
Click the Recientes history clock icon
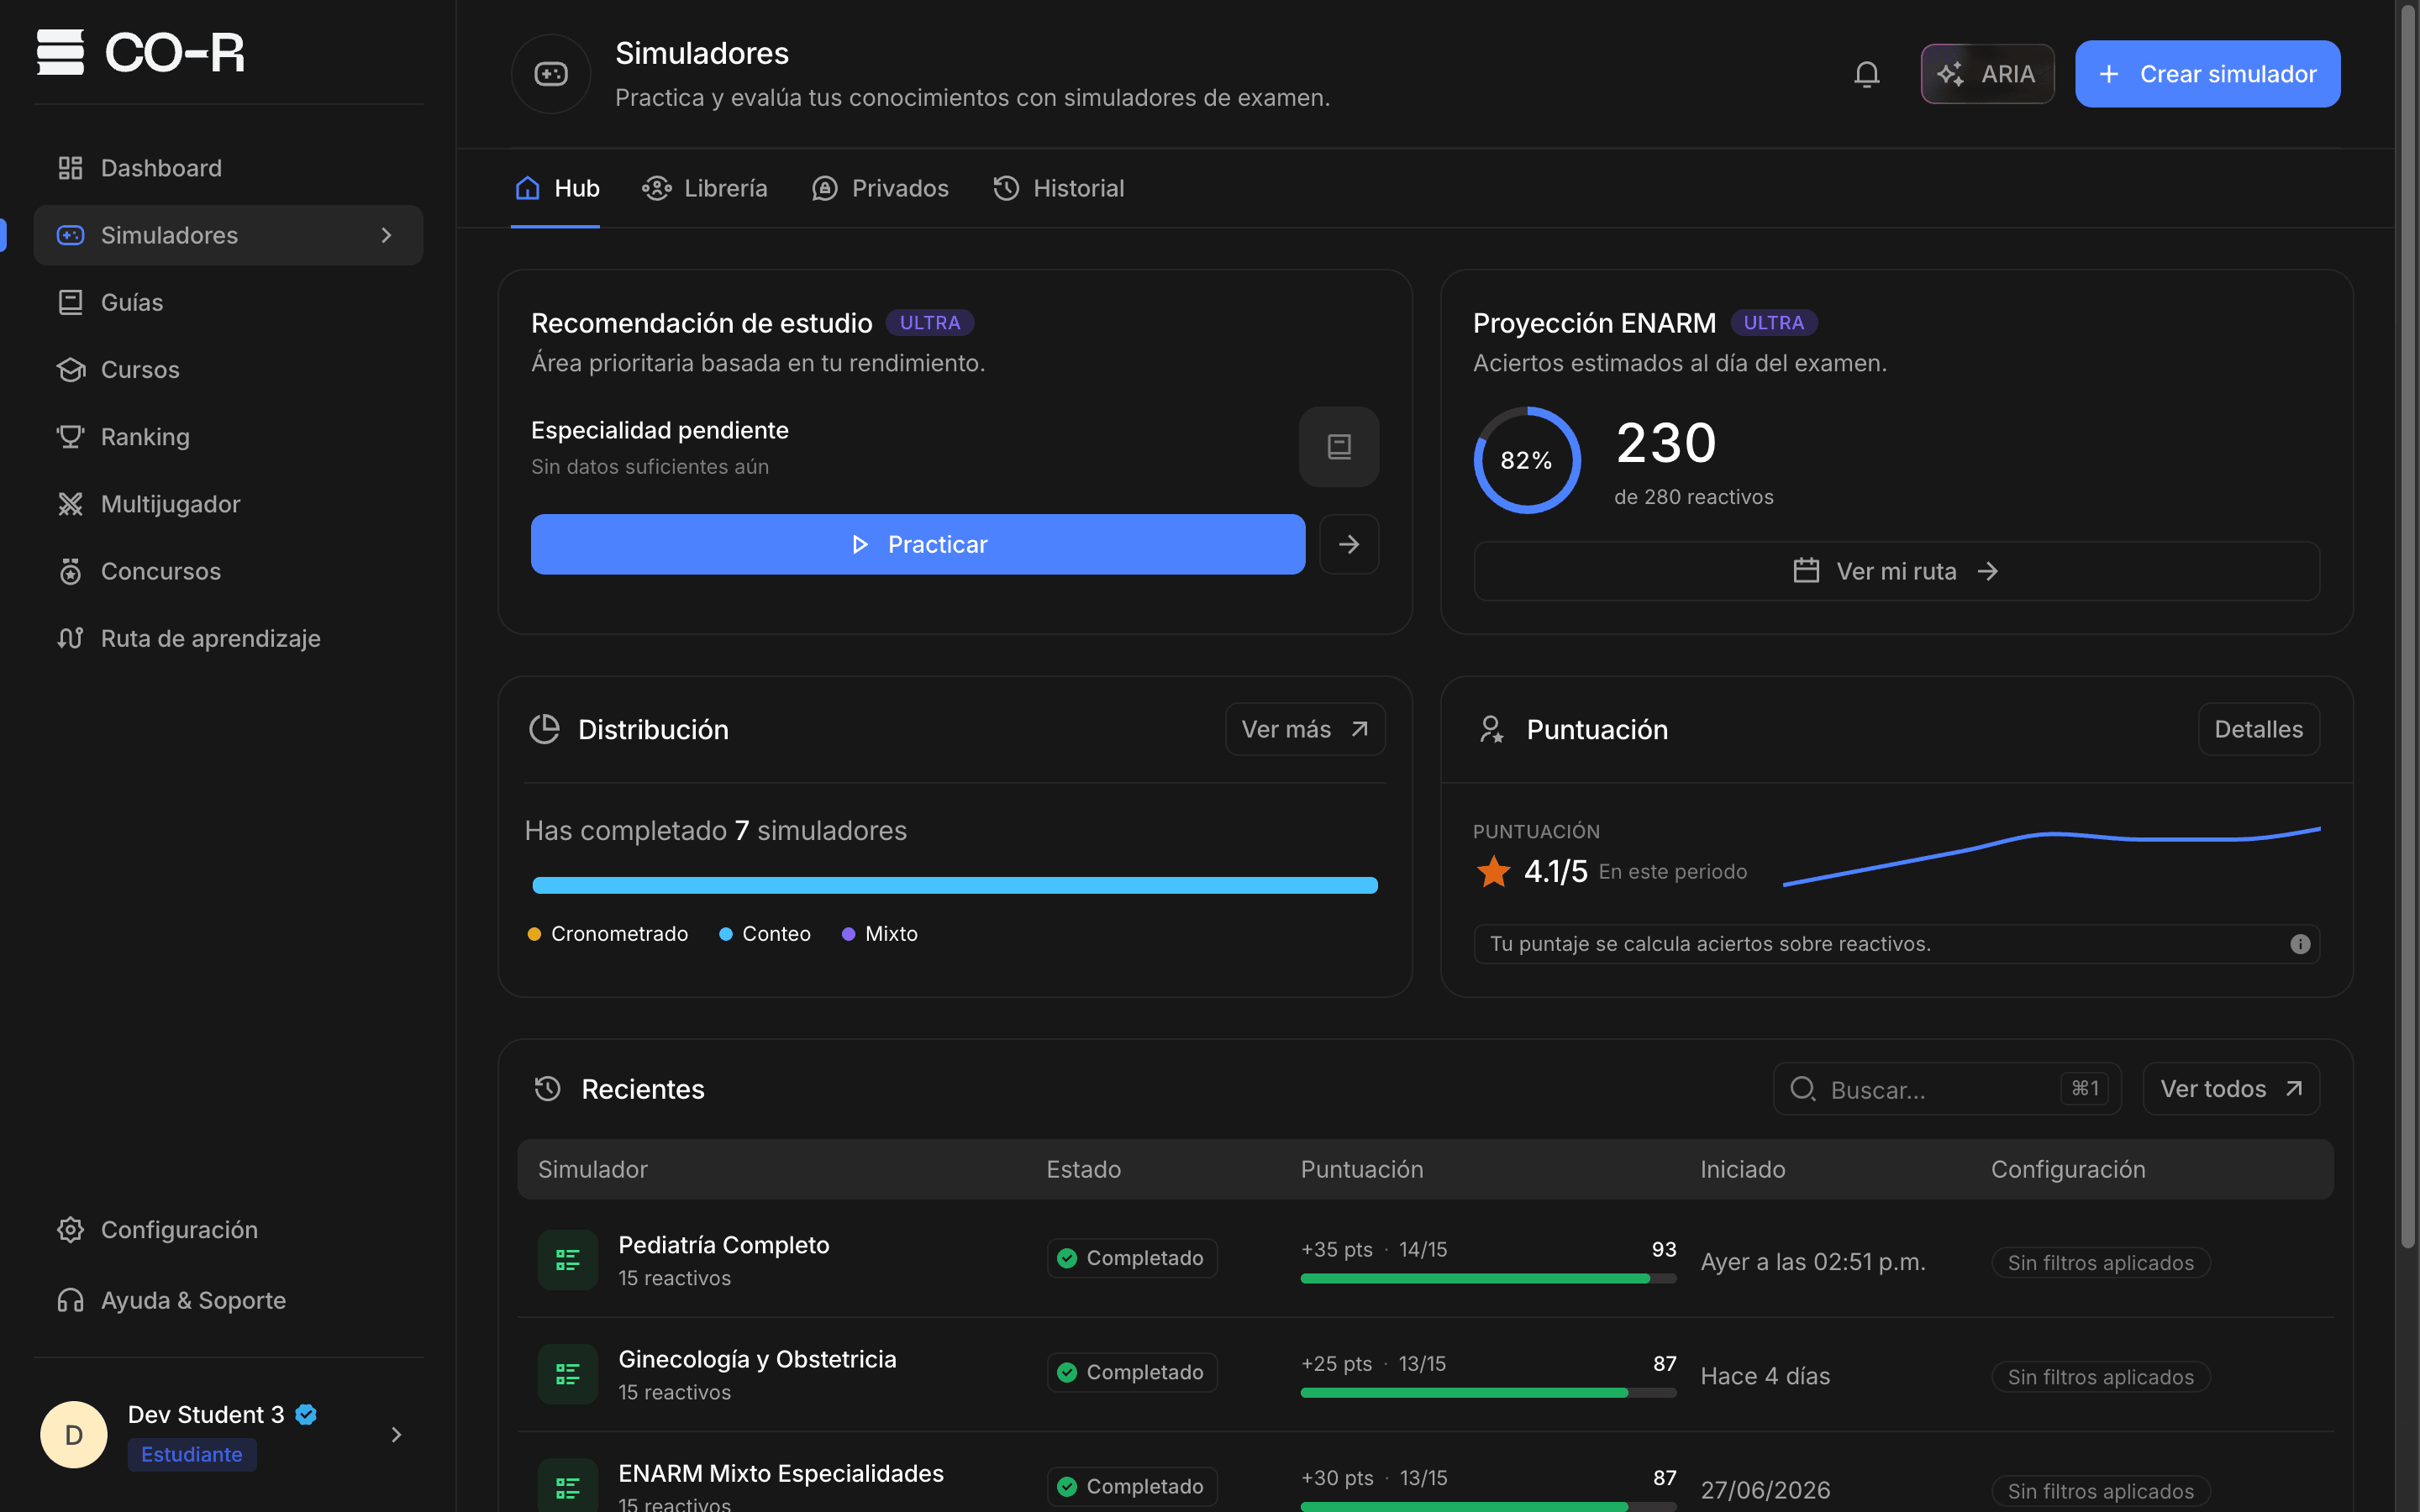click(x=547, y=1089)
